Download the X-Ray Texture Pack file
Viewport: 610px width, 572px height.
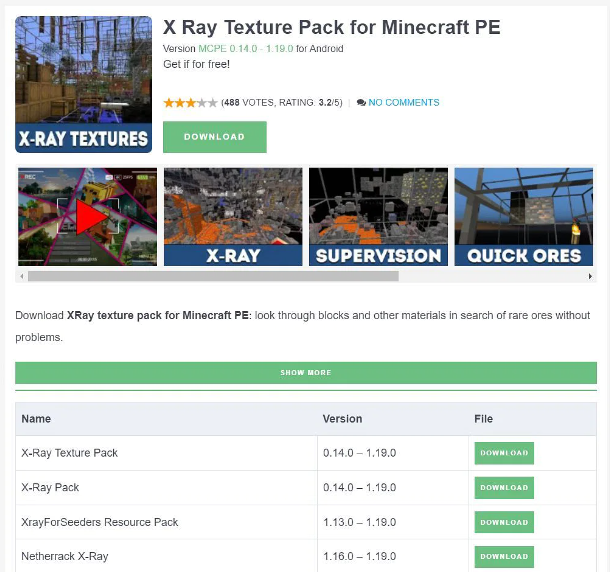tap(504, 453)
